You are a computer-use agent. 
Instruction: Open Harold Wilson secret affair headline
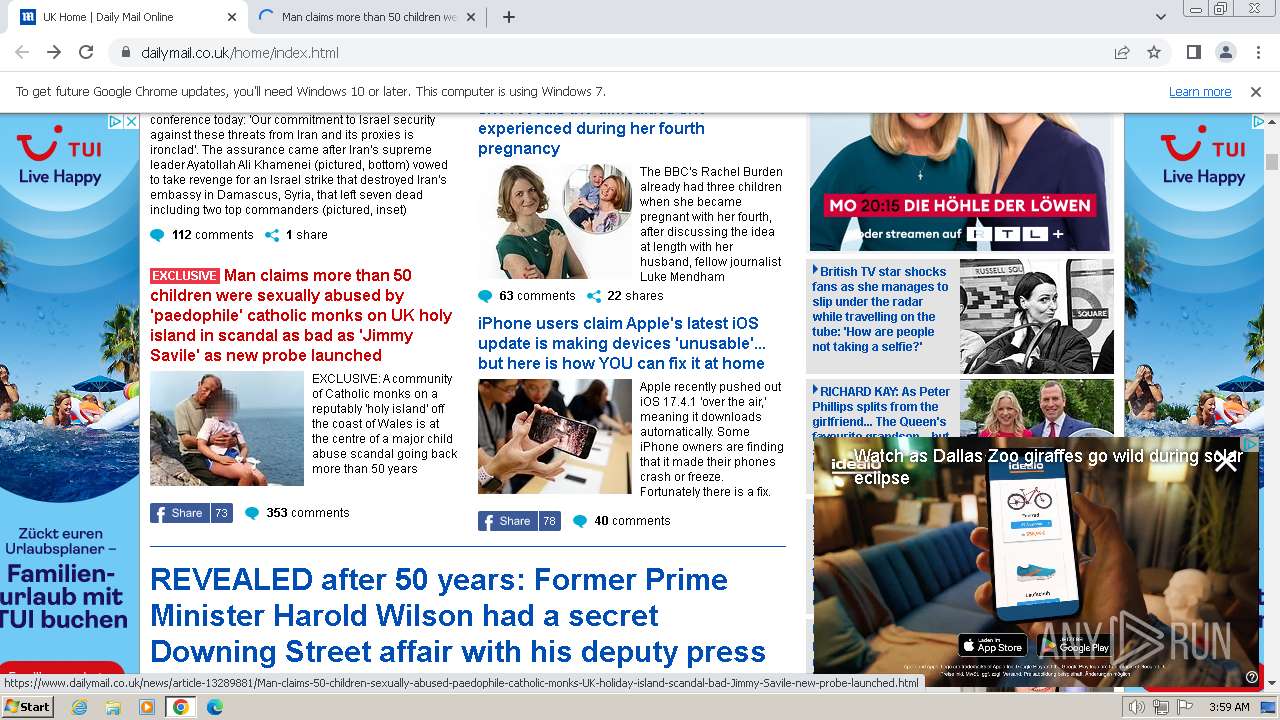pyautogui.click(x=458, y=615)
